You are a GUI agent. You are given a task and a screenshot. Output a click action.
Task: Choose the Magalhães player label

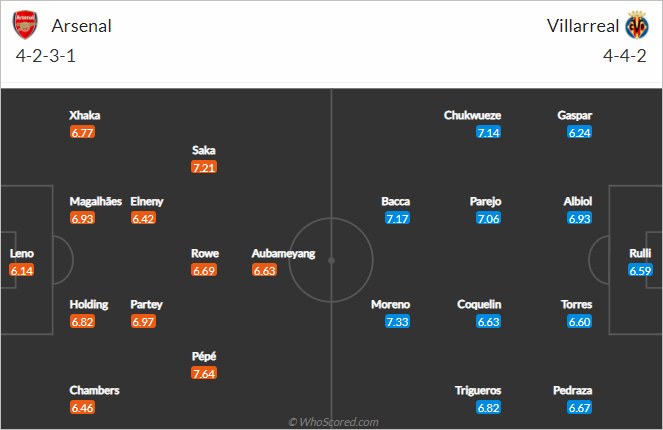[96, 201]
